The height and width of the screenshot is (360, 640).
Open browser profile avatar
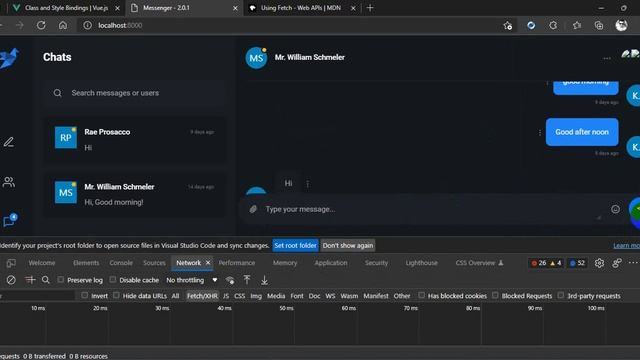tap(621, 25)
